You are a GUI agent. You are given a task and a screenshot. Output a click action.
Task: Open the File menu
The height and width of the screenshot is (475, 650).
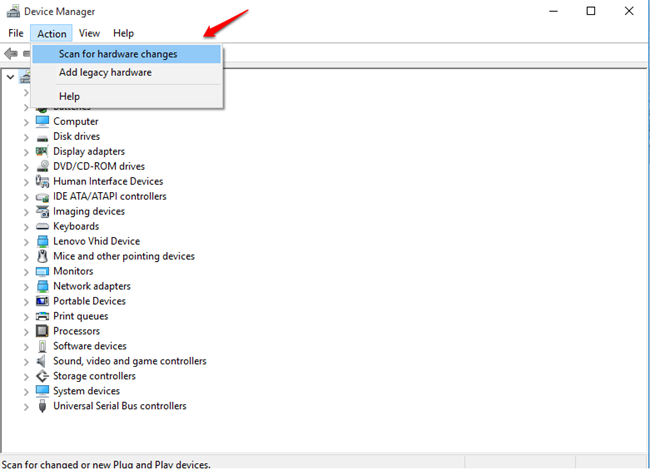click(x=16, y=33)
